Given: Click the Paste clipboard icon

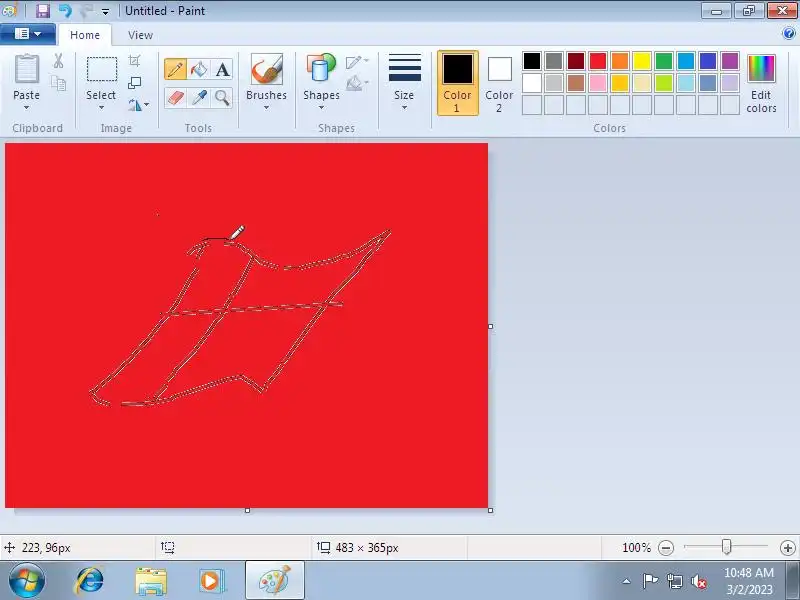Looking at the screenshot, I should pos(27,69).
